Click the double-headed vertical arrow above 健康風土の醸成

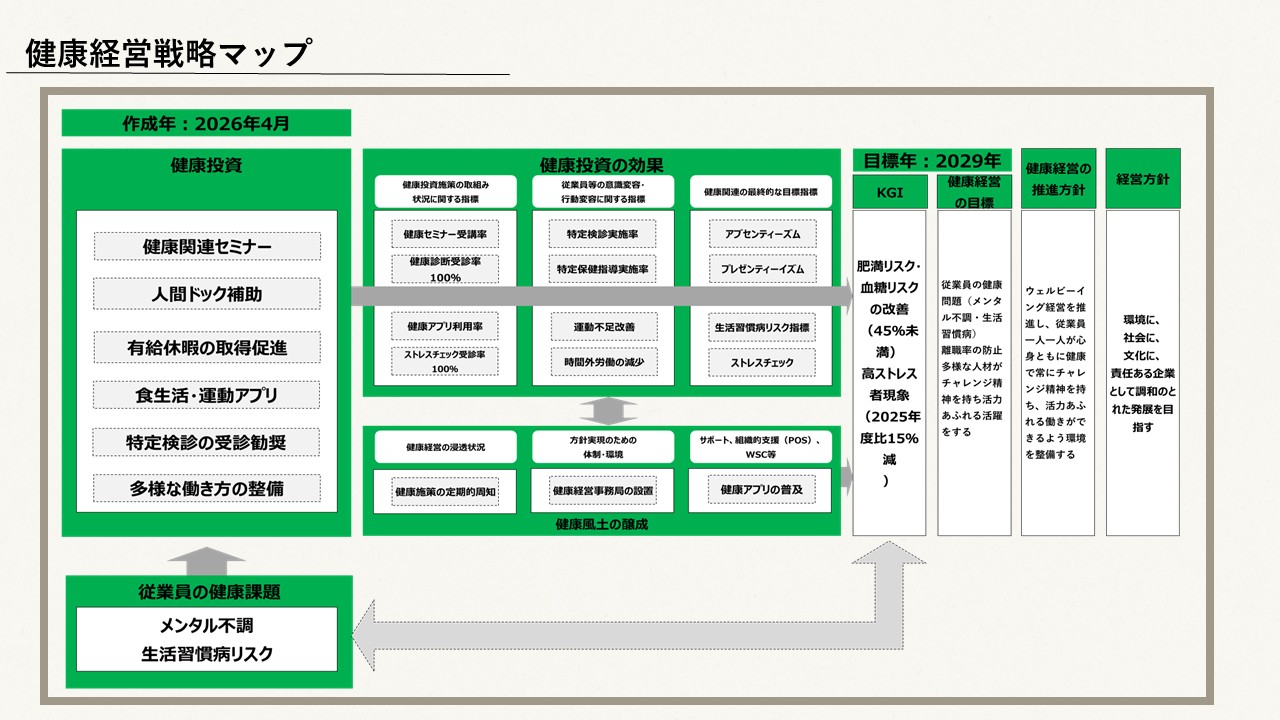[x=608, y=411]
